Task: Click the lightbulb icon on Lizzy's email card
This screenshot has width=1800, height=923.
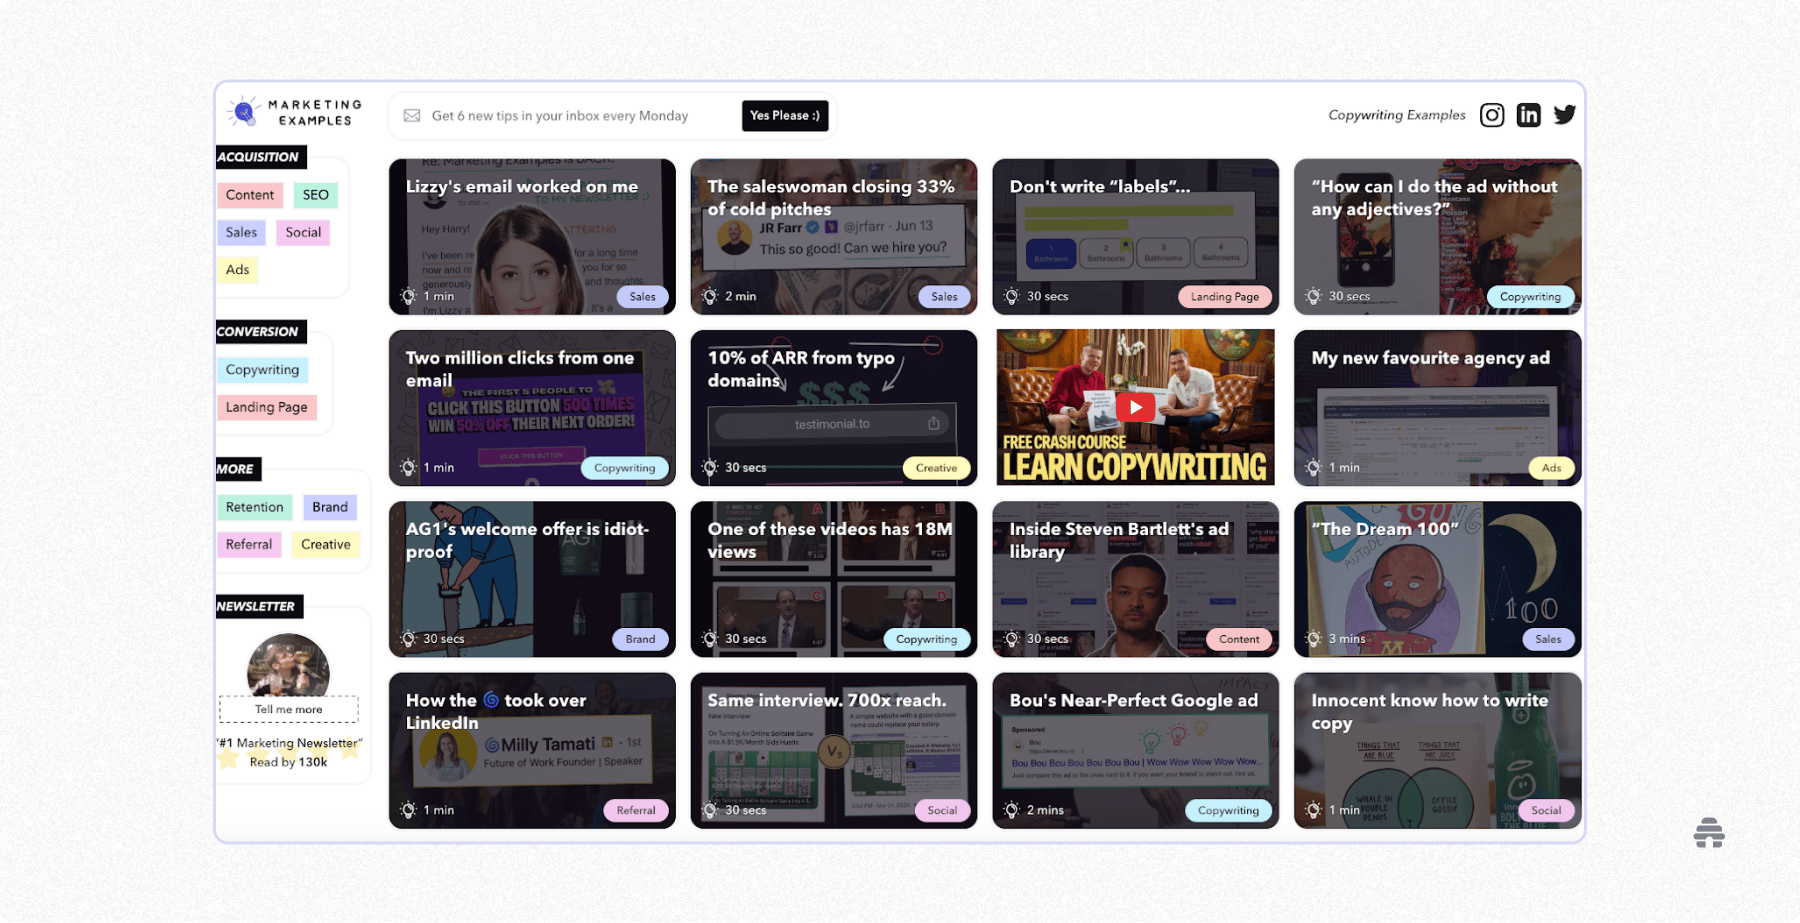Action: coord(408,296)
